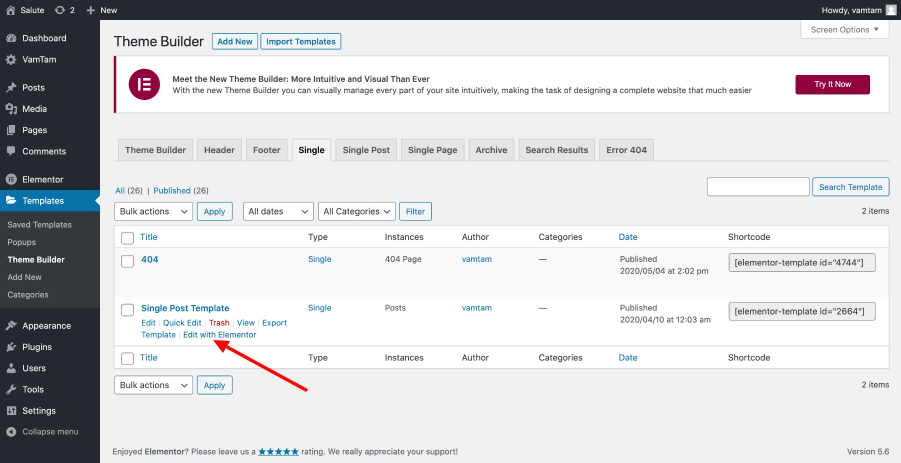The image size is (901, 463).
Task: Click Add New in the Templates submenu
Action: click(25, 277)
